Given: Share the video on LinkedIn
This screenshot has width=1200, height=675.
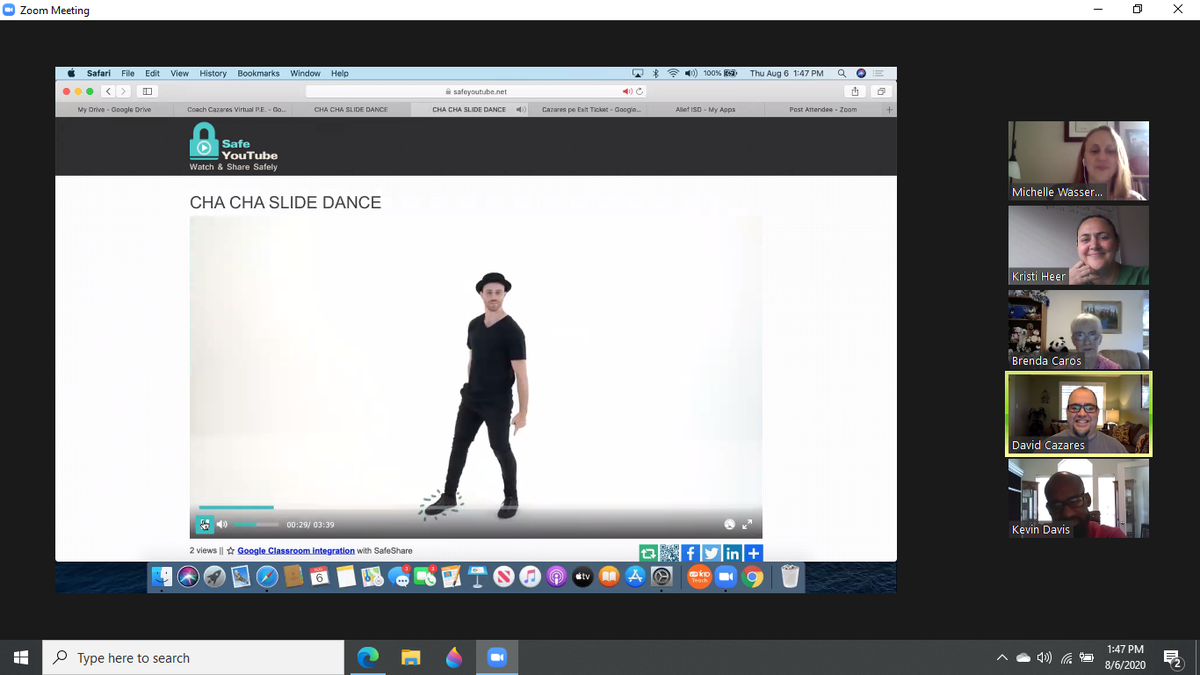Looking at the screenshot, I should coord(733,553).
